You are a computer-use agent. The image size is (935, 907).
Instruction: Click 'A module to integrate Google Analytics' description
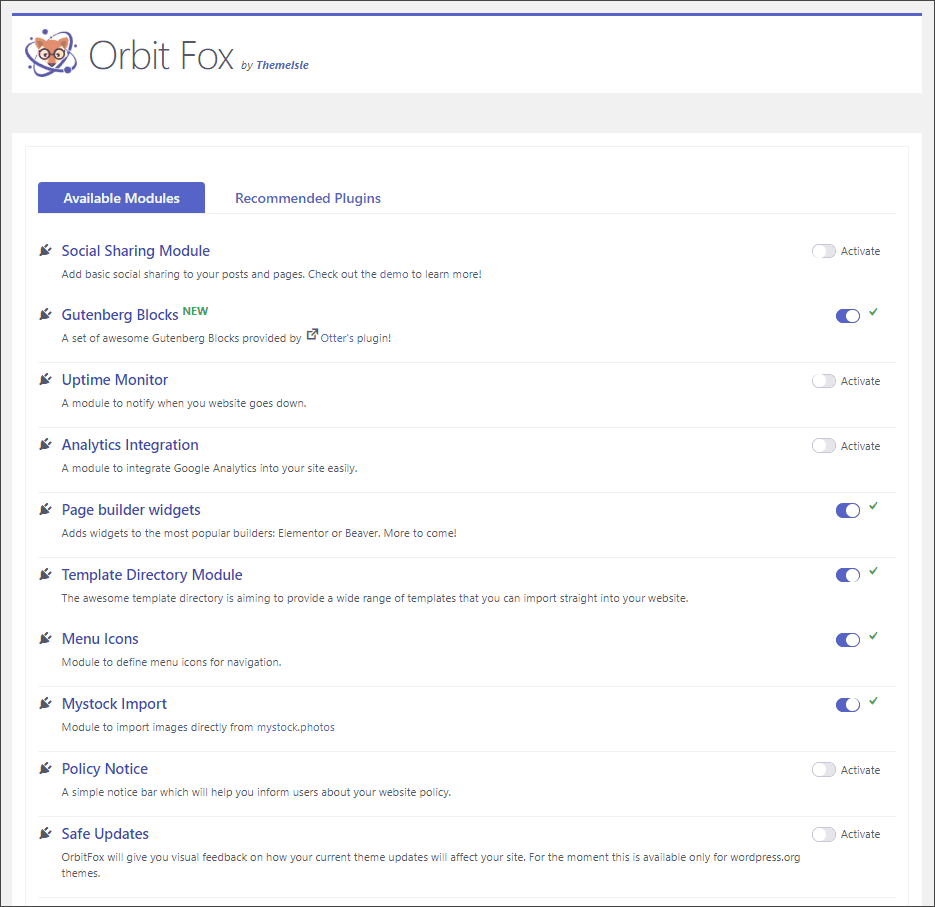pyautogui.click(x=209, y=469)
